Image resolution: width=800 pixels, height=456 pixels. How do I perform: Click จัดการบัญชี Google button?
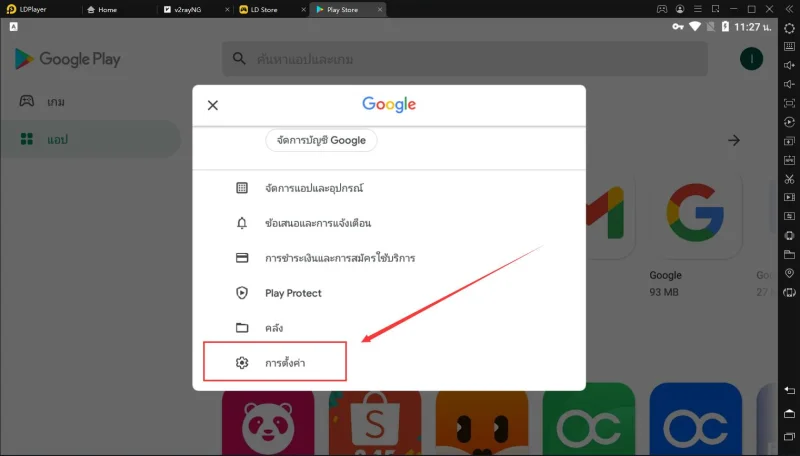point(321,140)
